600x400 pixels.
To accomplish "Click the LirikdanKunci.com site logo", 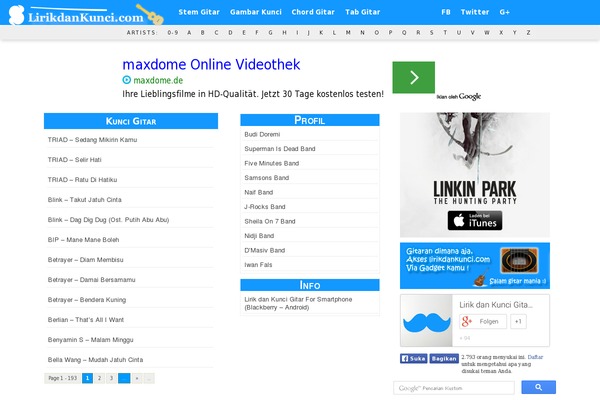I will click(x=86, y=15).
